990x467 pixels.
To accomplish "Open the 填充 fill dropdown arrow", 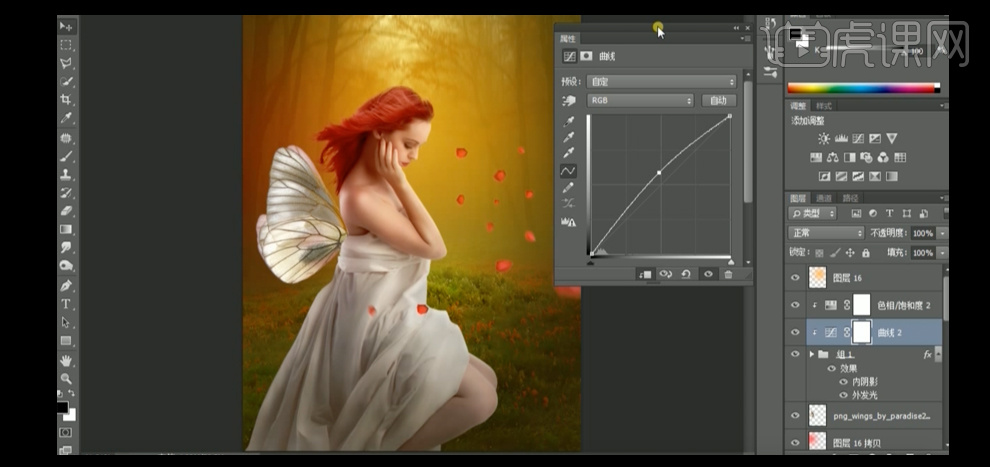I will click(943, 253).
